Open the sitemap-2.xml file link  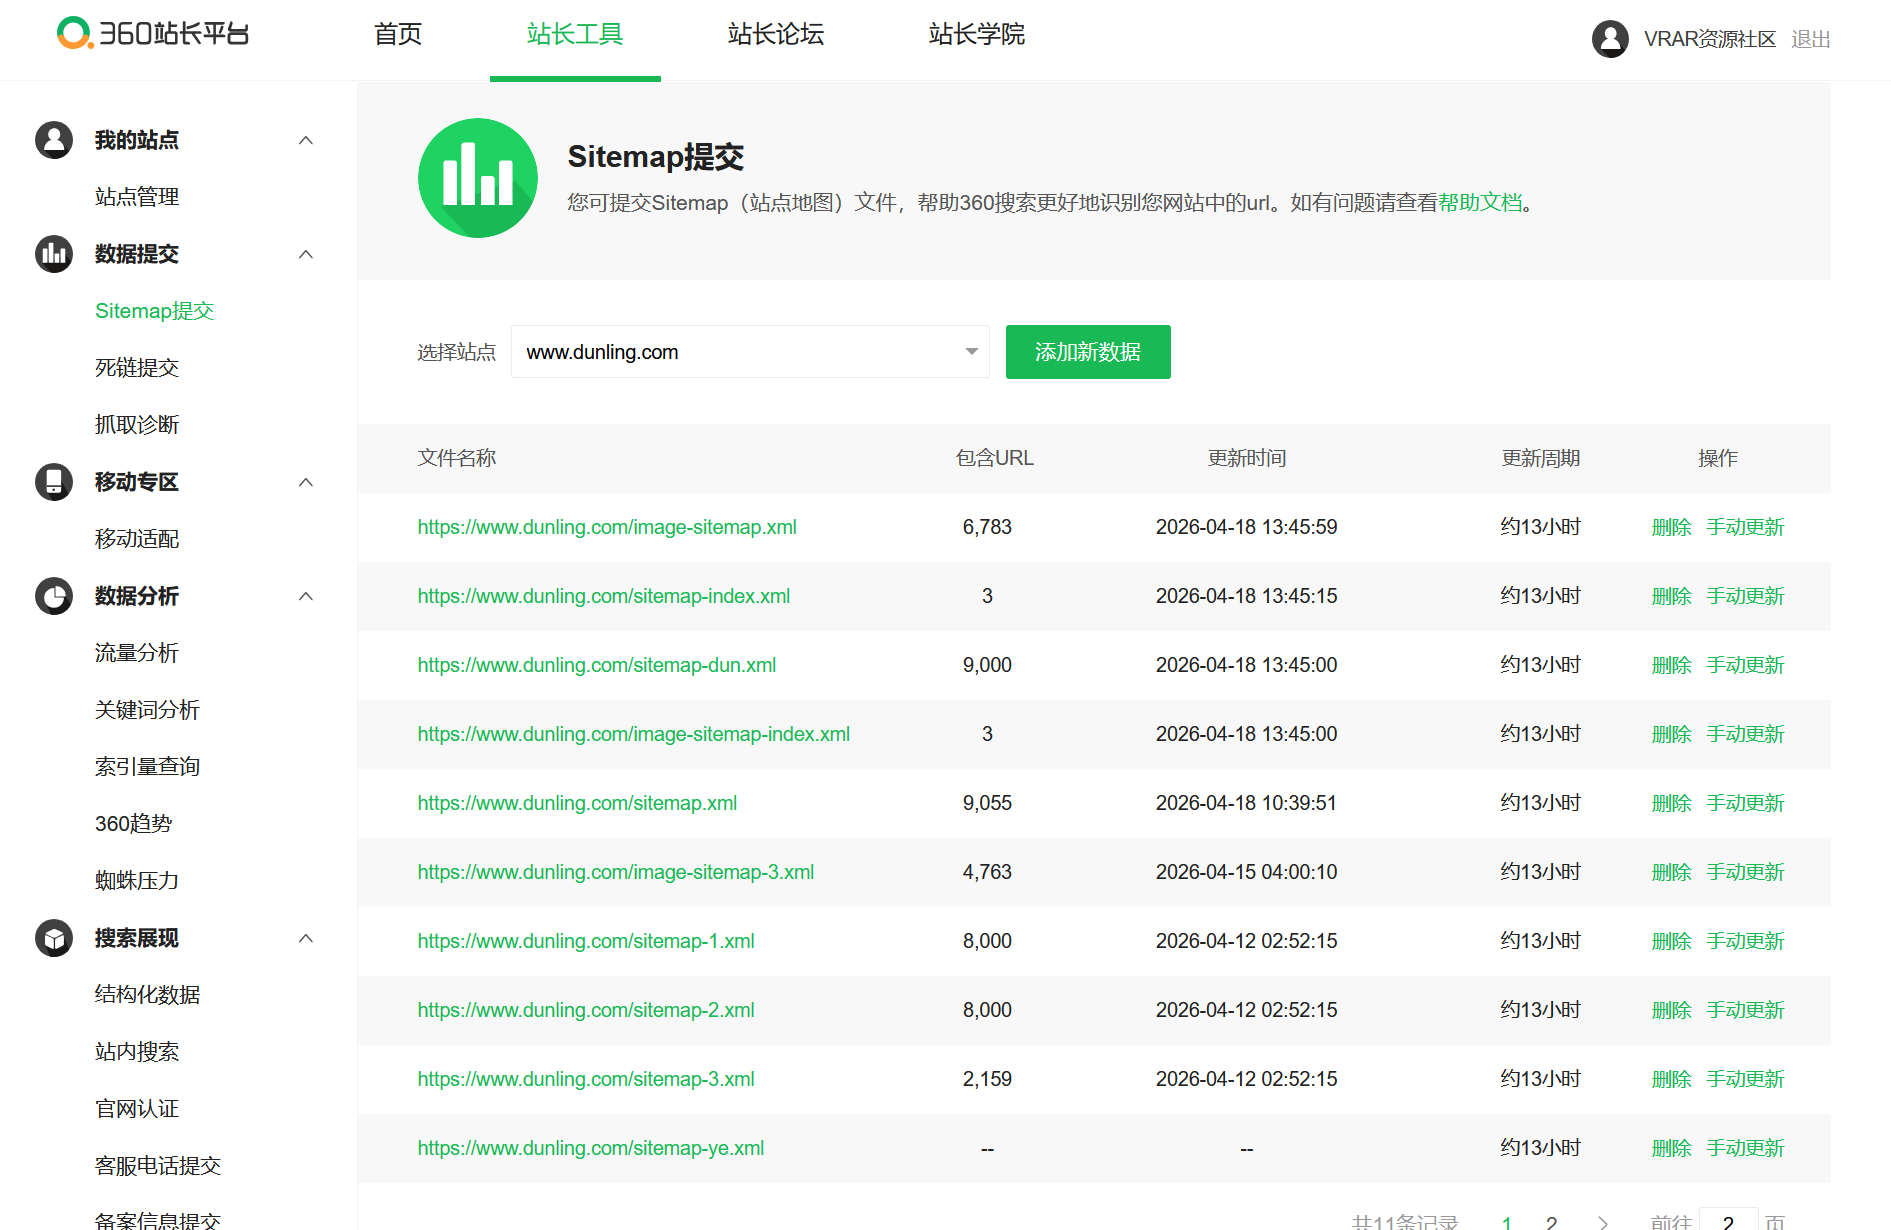586,1010
